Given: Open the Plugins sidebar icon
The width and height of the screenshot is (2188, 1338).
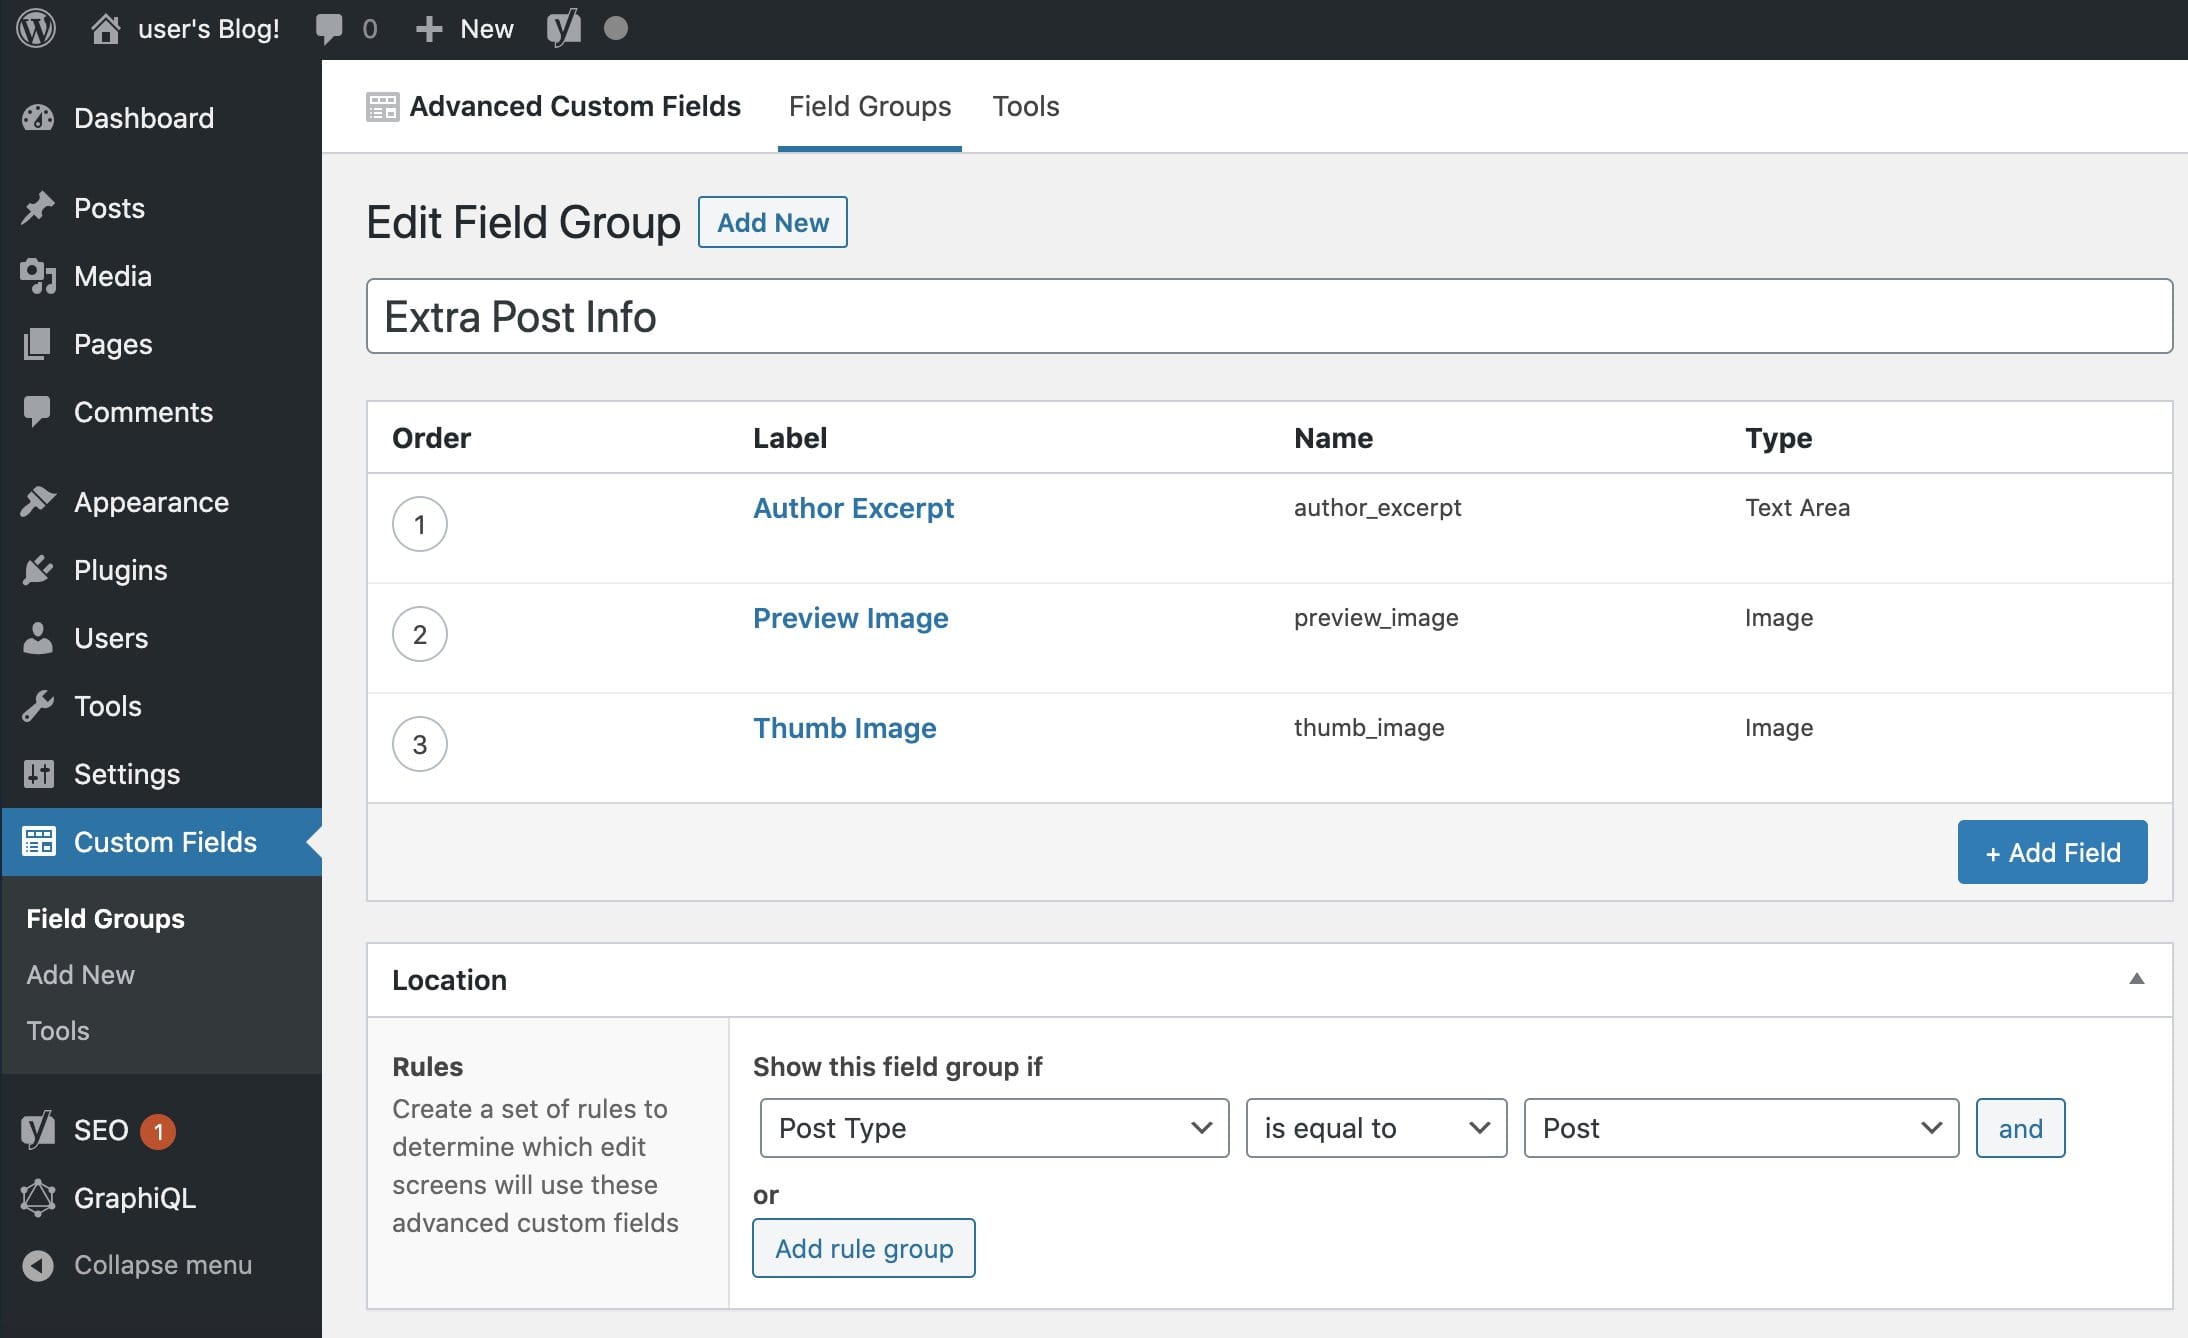Looking at the screenshot, I should point(39,569).
